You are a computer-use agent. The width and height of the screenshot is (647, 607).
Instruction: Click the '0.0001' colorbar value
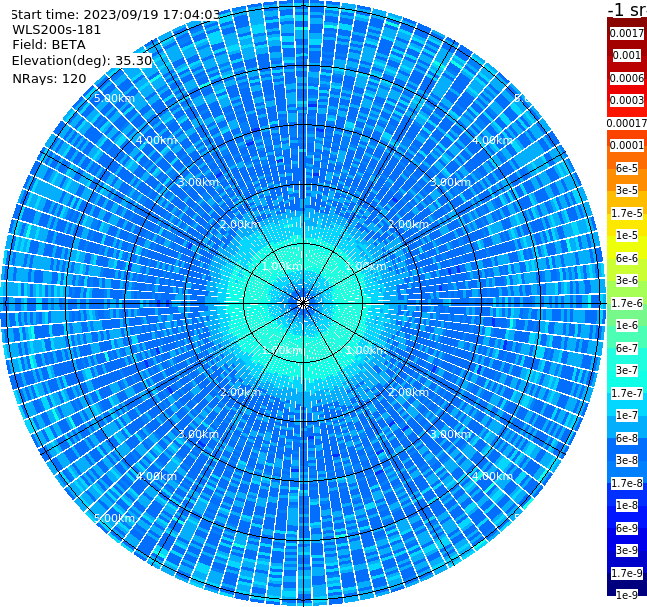(x=627, y=145)
